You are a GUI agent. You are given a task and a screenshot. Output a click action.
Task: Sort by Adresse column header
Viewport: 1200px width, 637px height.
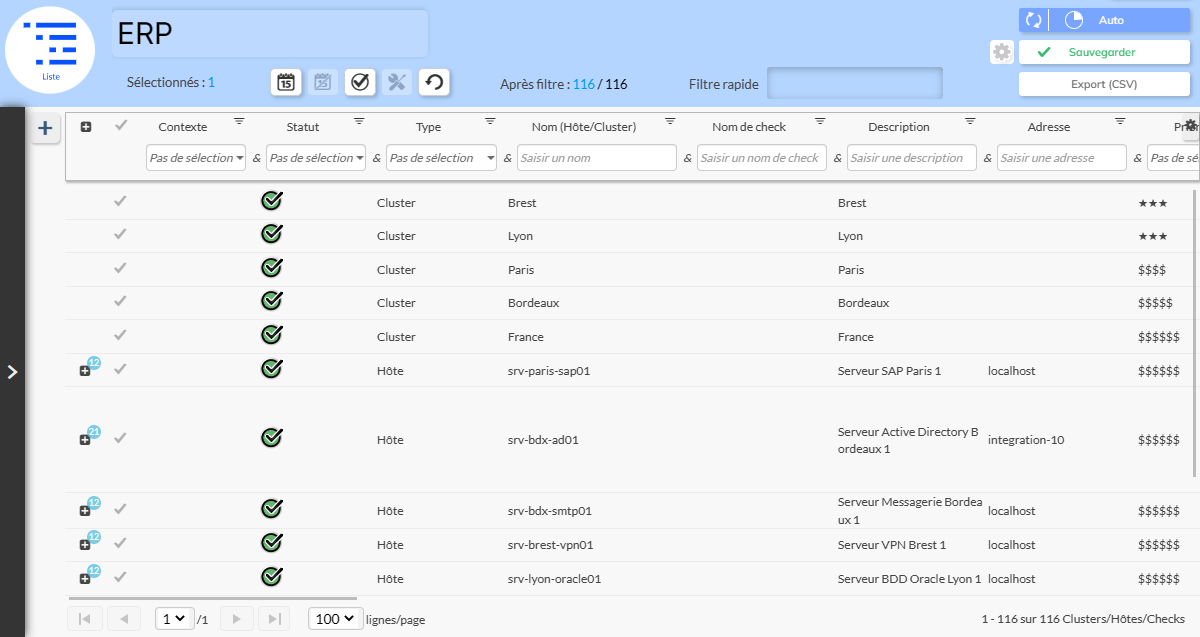click(x=1048, y=127)
